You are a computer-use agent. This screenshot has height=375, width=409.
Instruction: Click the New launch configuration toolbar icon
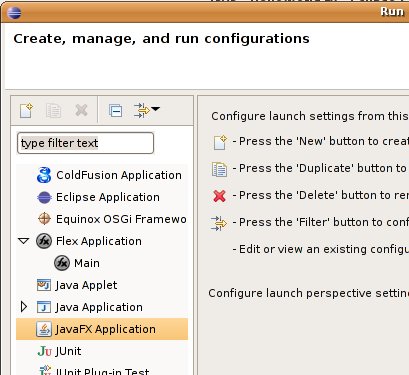point(26,110)
